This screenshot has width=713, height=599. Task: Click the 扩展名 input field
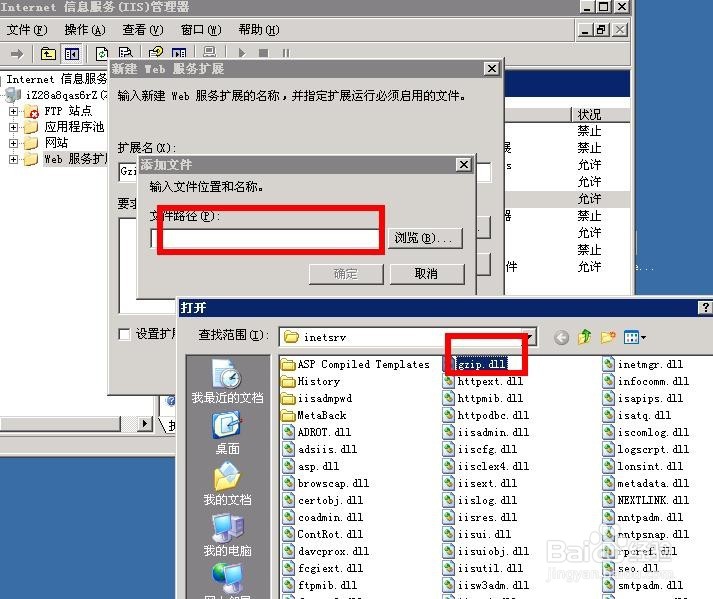click(x=305, y=172)
